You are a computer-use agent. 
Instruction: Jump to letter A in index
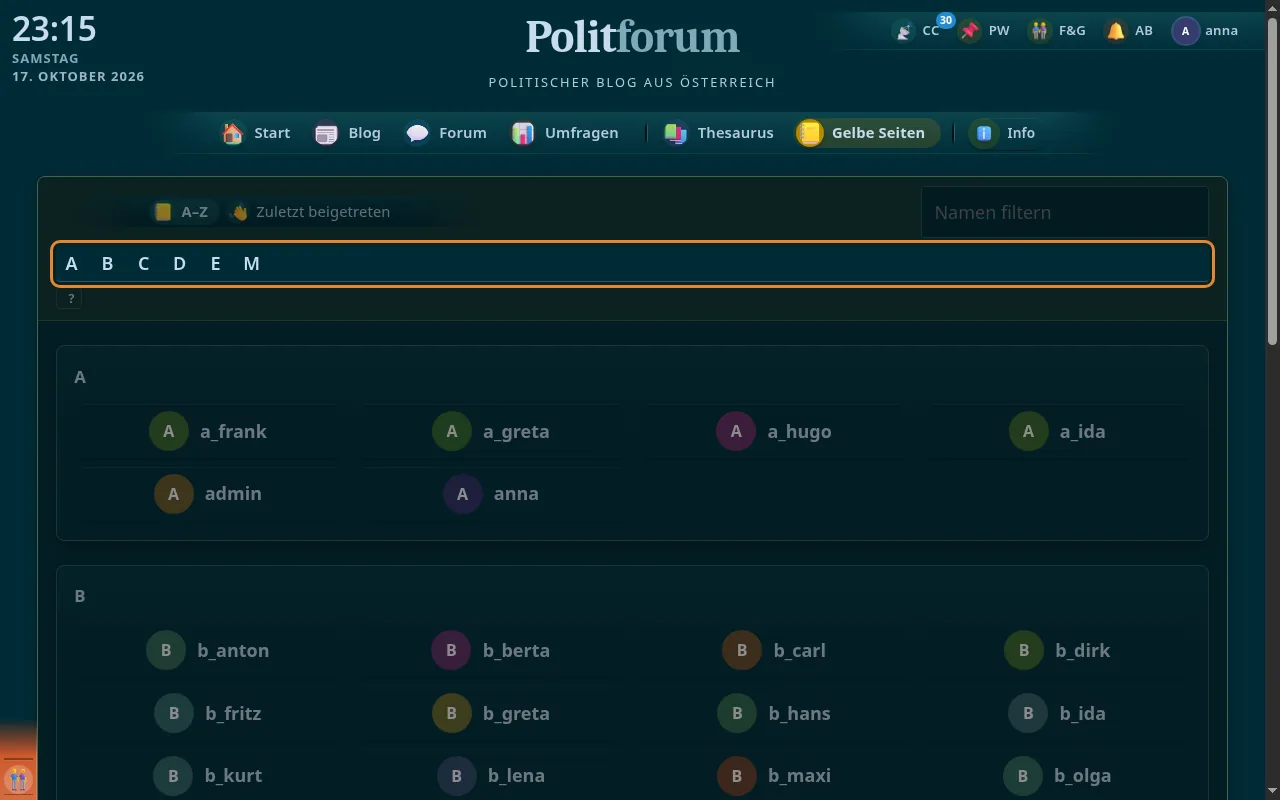coord(71,264)
